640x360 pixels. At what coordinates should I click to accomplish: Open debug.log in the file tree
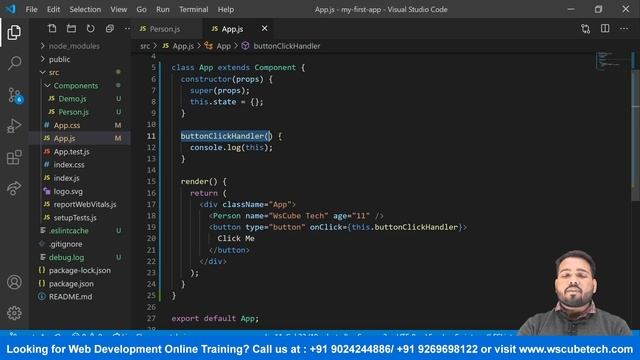point(66,257)
